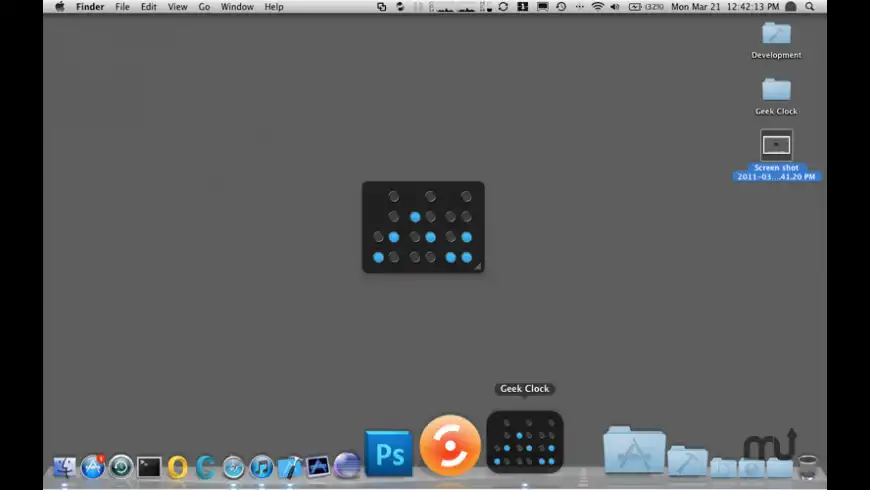
Task: Click the purple Eclipse sphere icon in Dock
Action: point(347,466)
